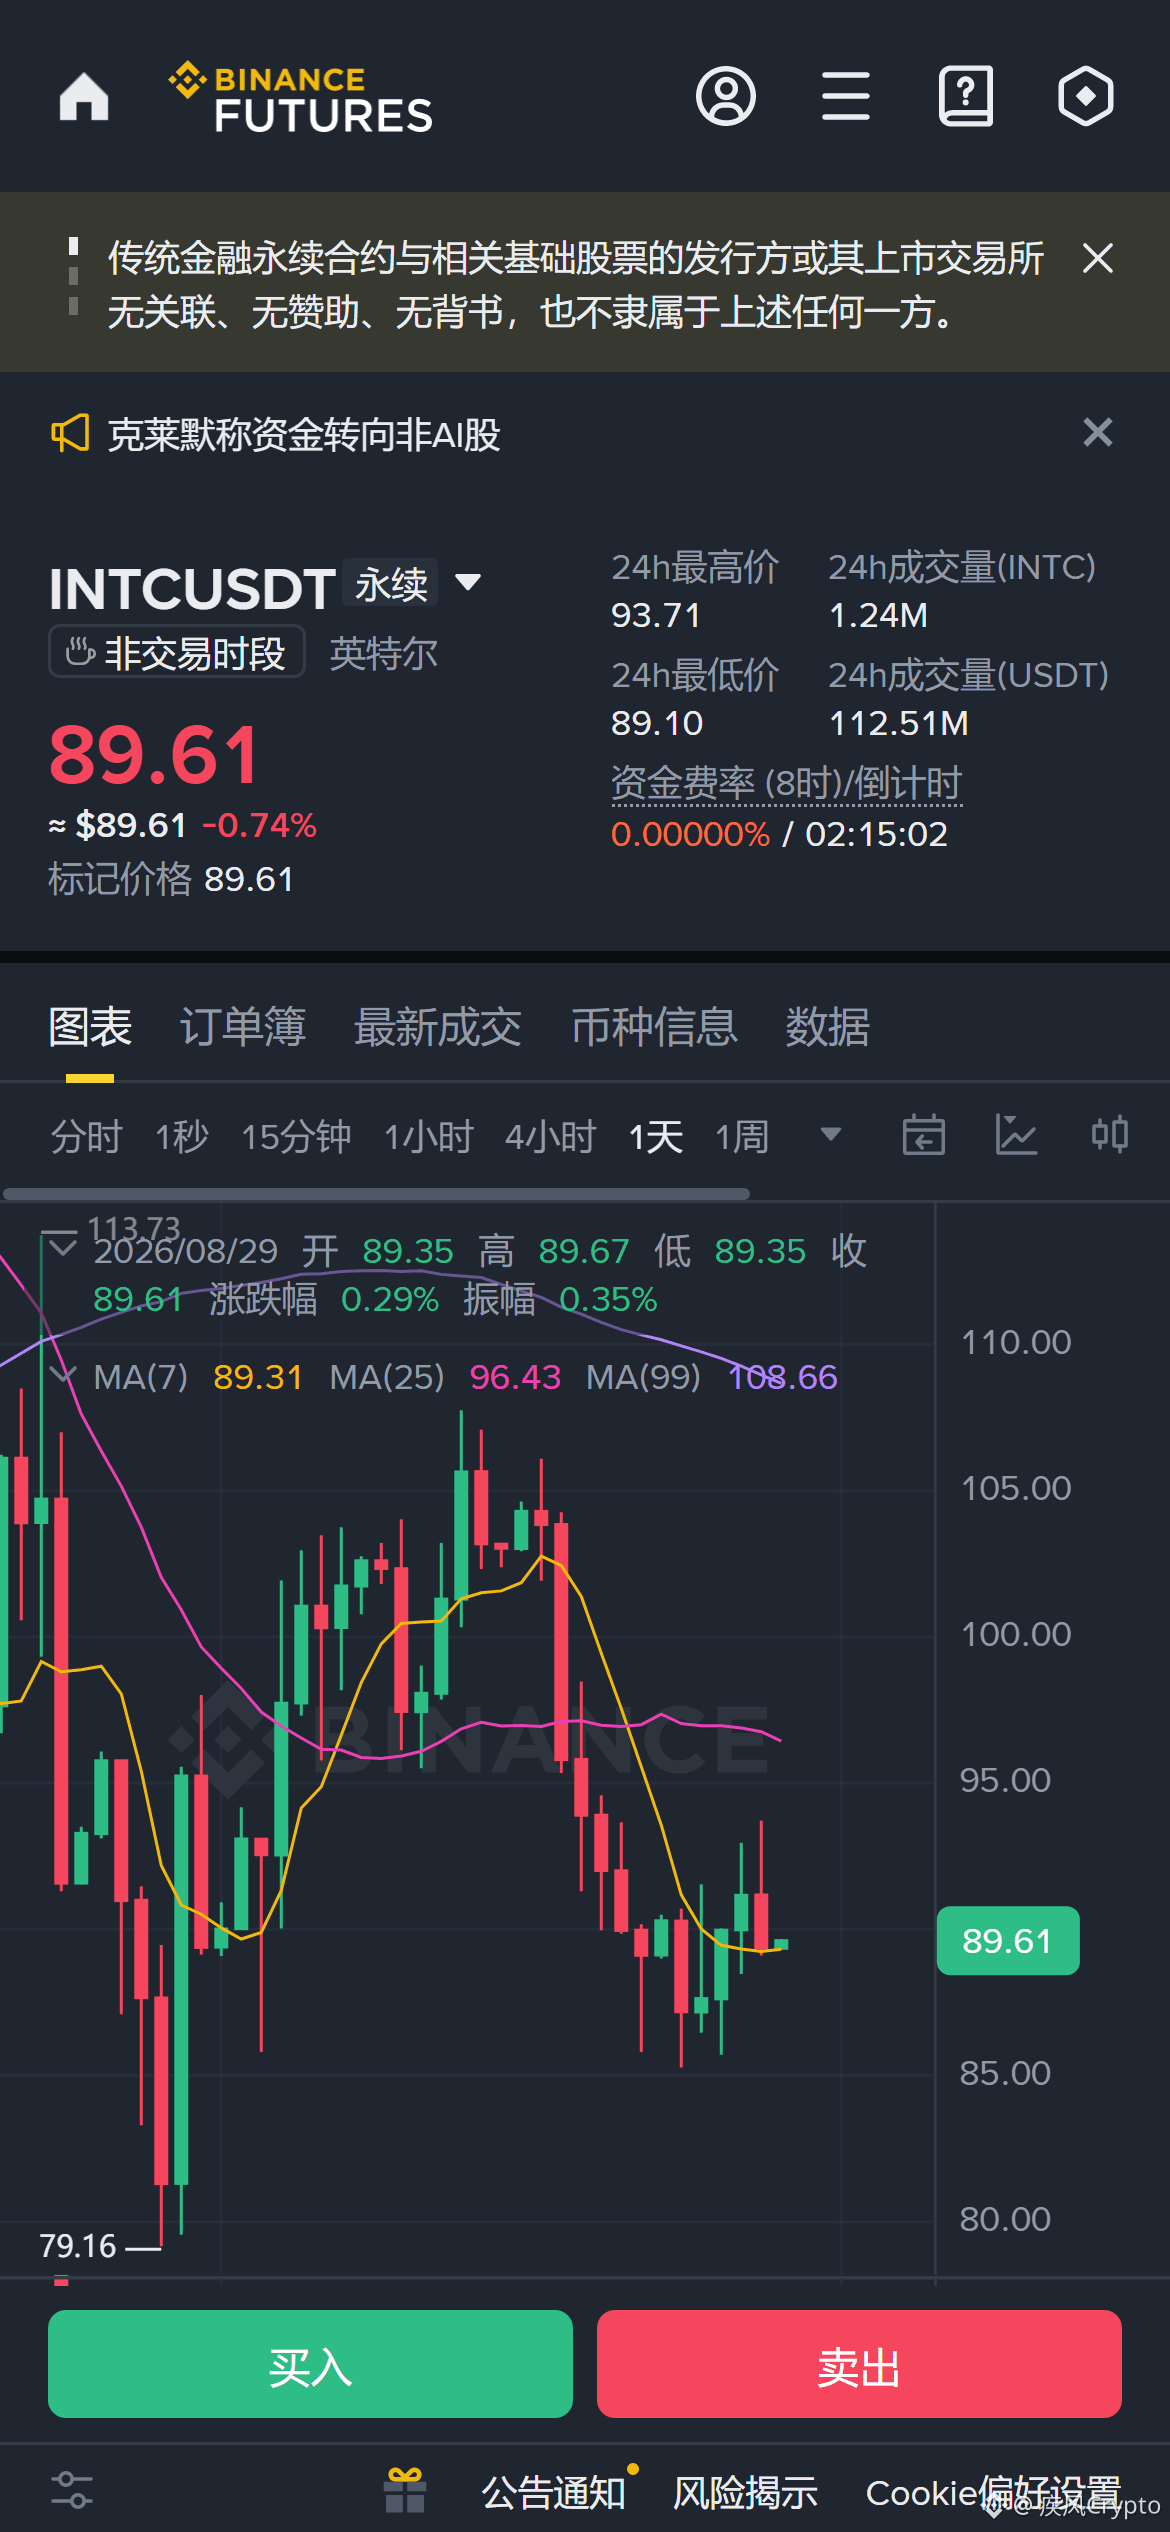Screen dimensions: 1170x2532
Task: Click the 非交易时段 status badge
Action: [176, 653]
